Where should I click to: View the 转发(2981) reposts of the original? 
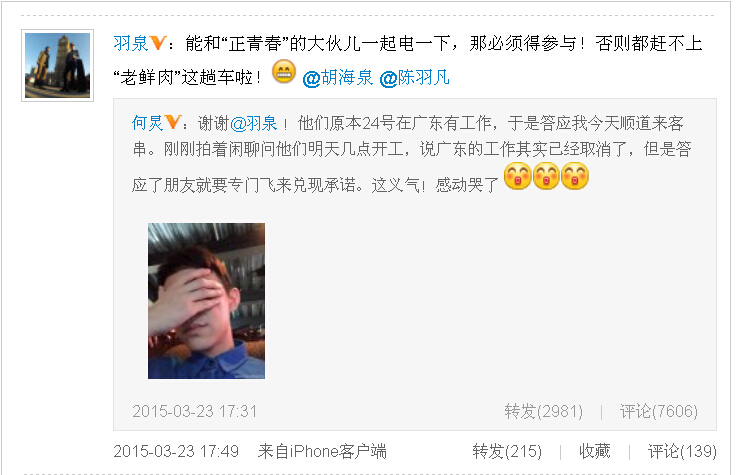tap(544, 411)
